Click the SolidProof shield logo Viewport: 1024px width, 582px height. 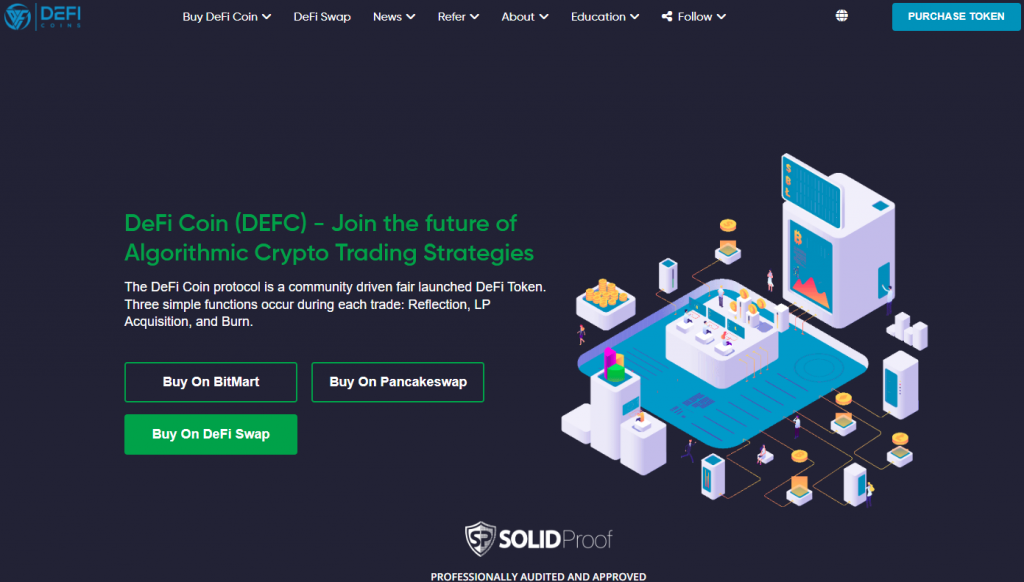[480, 538]
